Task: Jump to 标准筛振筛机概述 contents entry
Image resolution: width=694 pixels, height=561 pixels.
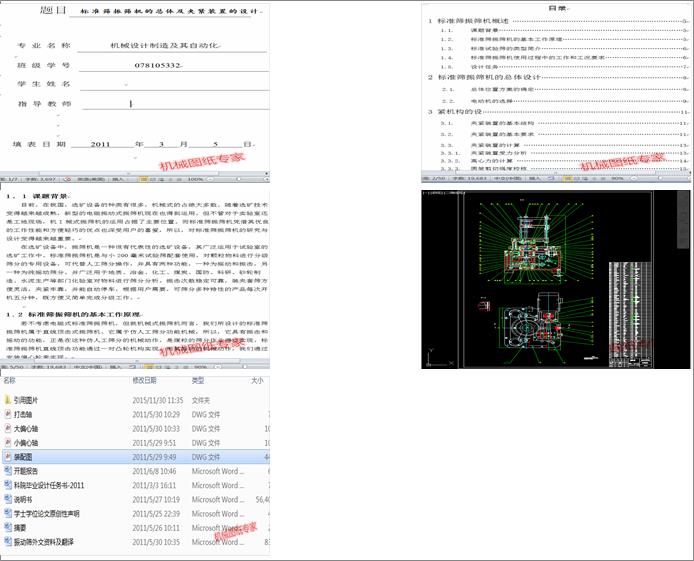Action: 473,21
